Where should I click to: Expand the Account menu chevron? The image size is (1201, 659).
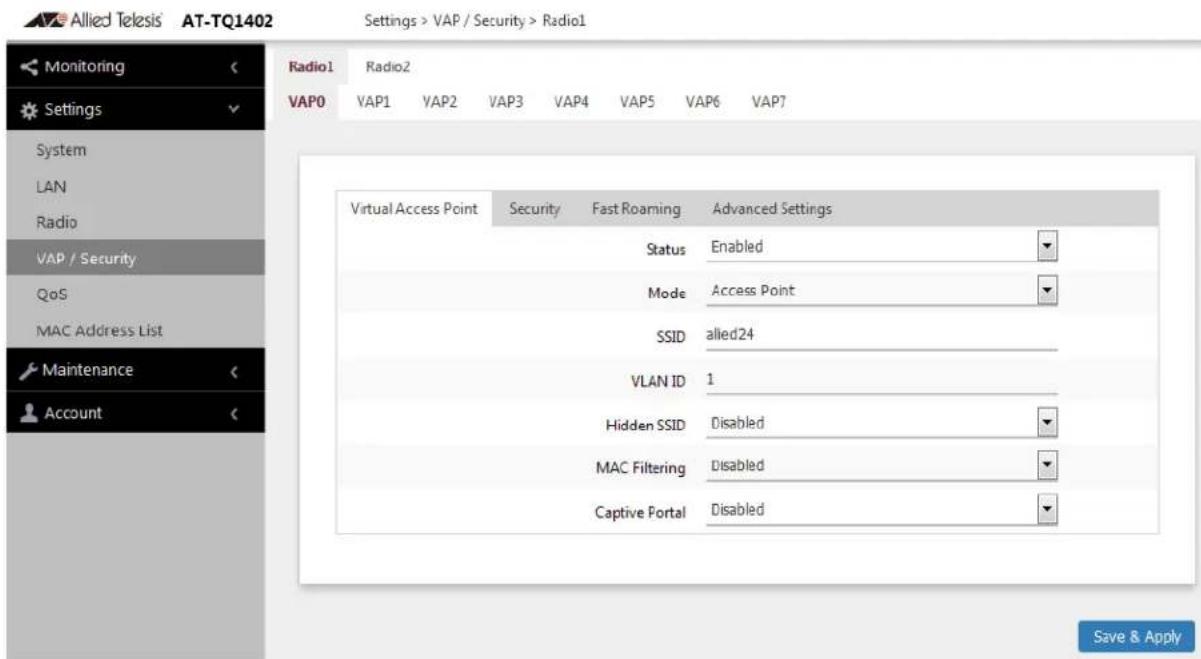[234, 414]
